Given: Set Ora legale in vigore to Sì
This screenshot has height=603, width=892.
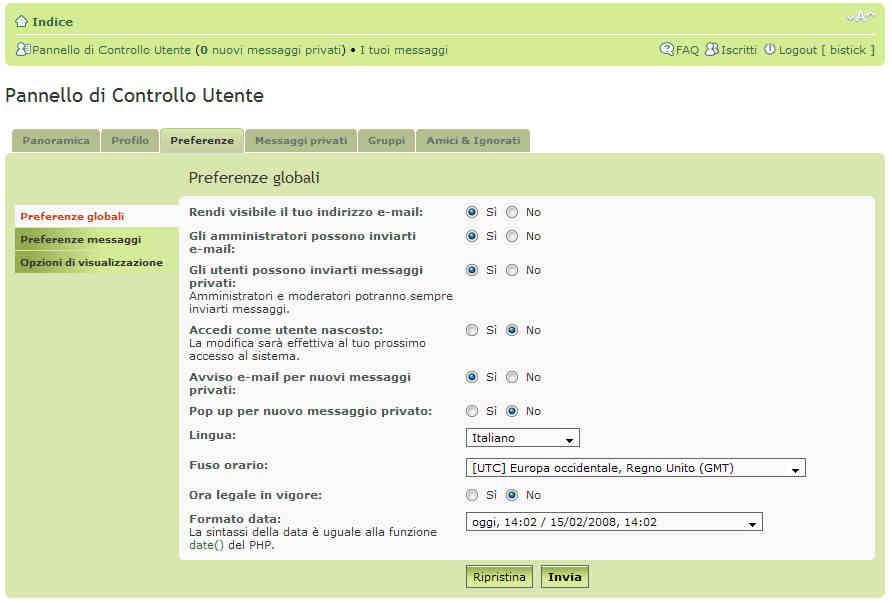Looking at the screenshot, I should click(472, 495).
